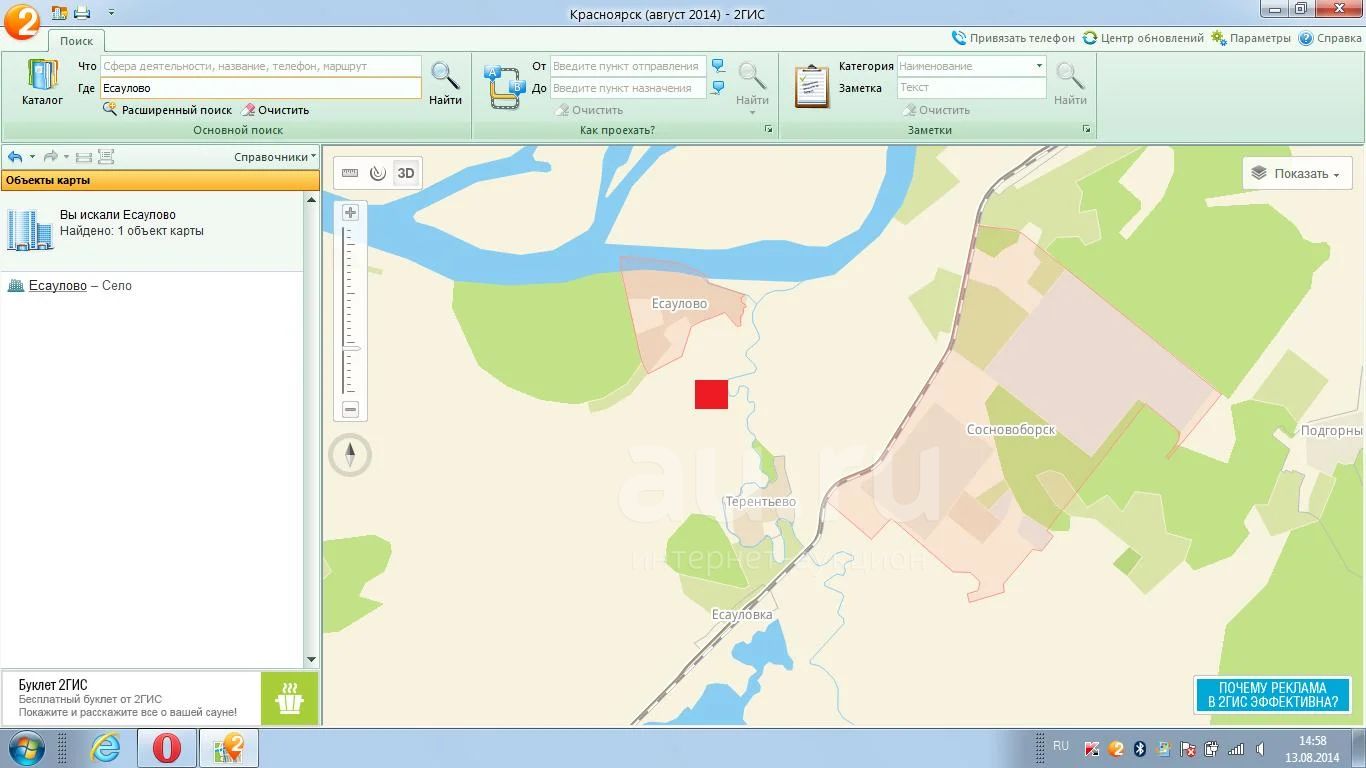Open the Показать layers dropdown
Screen dimensions: 1366x768
pos(1297,173)
